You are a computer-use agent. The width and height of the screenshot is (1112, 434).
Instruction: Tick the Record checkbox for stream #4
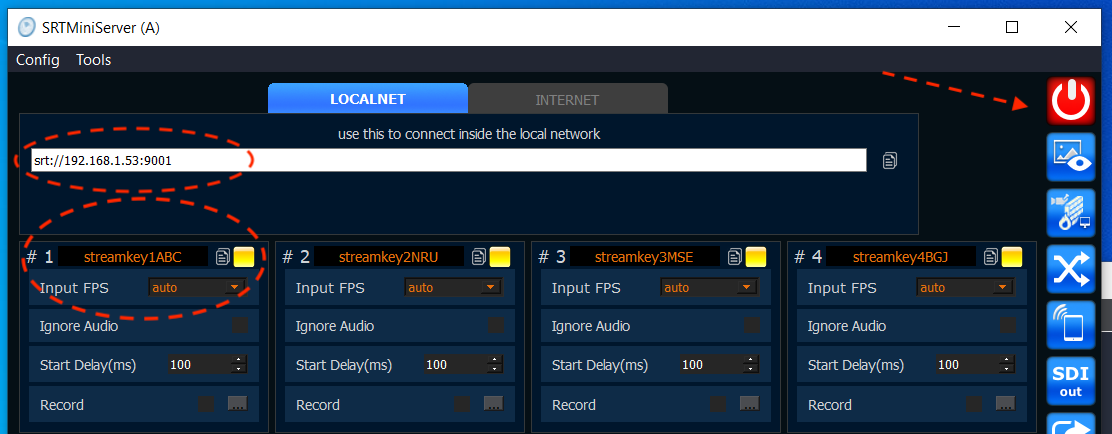tap(974, 404)
